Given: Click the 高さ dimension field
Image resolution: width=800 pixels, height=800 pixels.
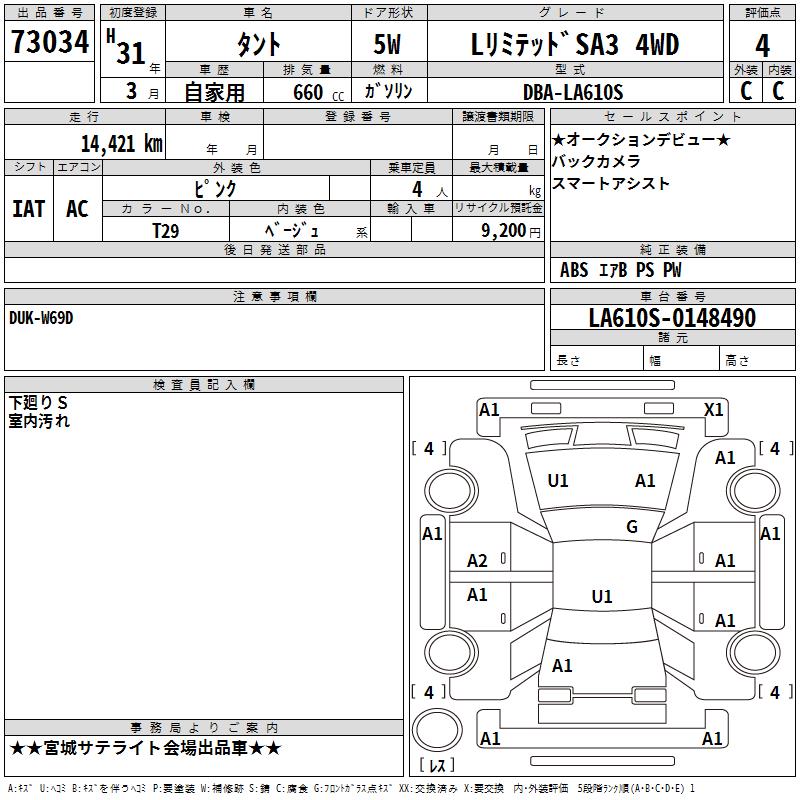Looking at the screenshot, I should 757,358.
